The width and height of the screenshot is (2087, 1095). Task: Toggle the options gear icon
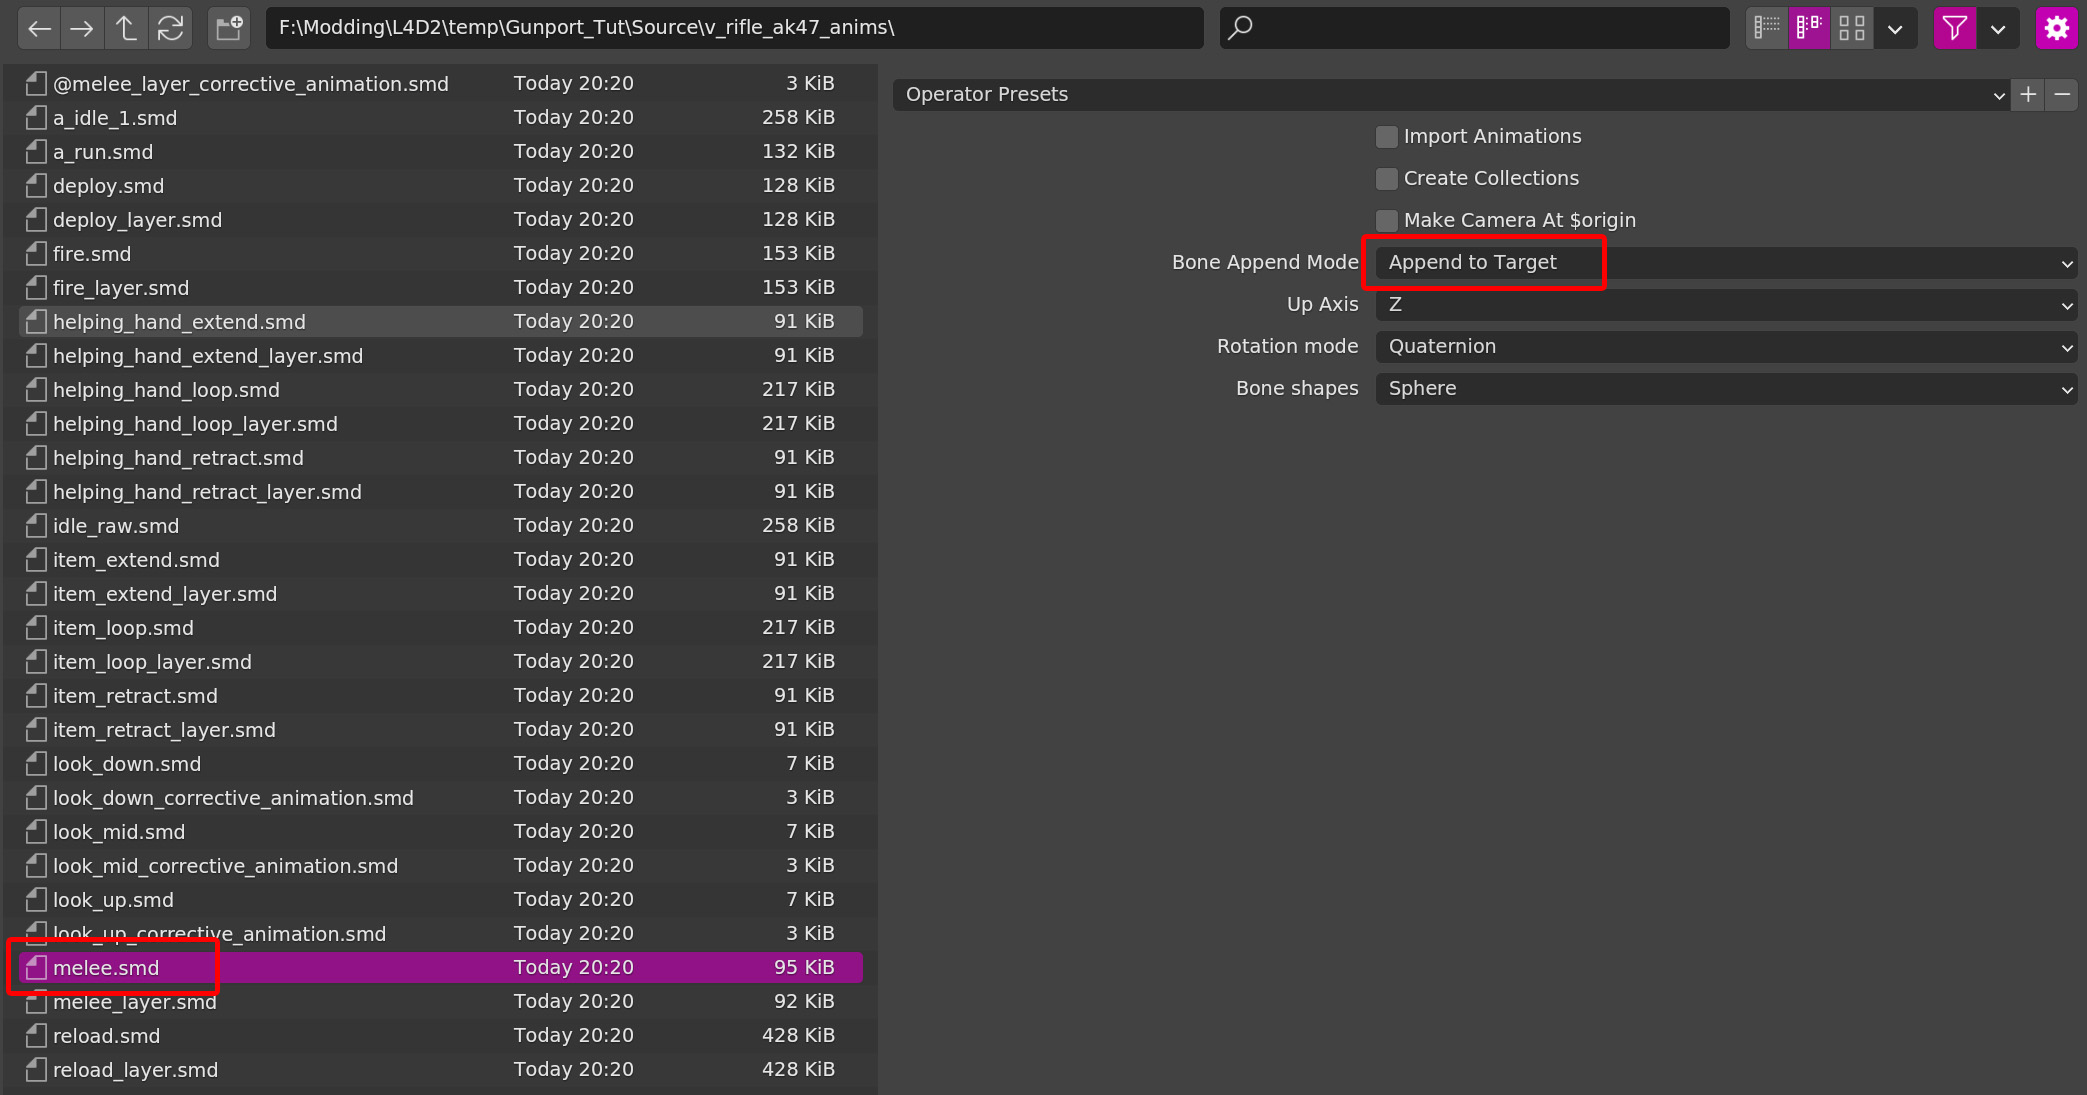2056,28
